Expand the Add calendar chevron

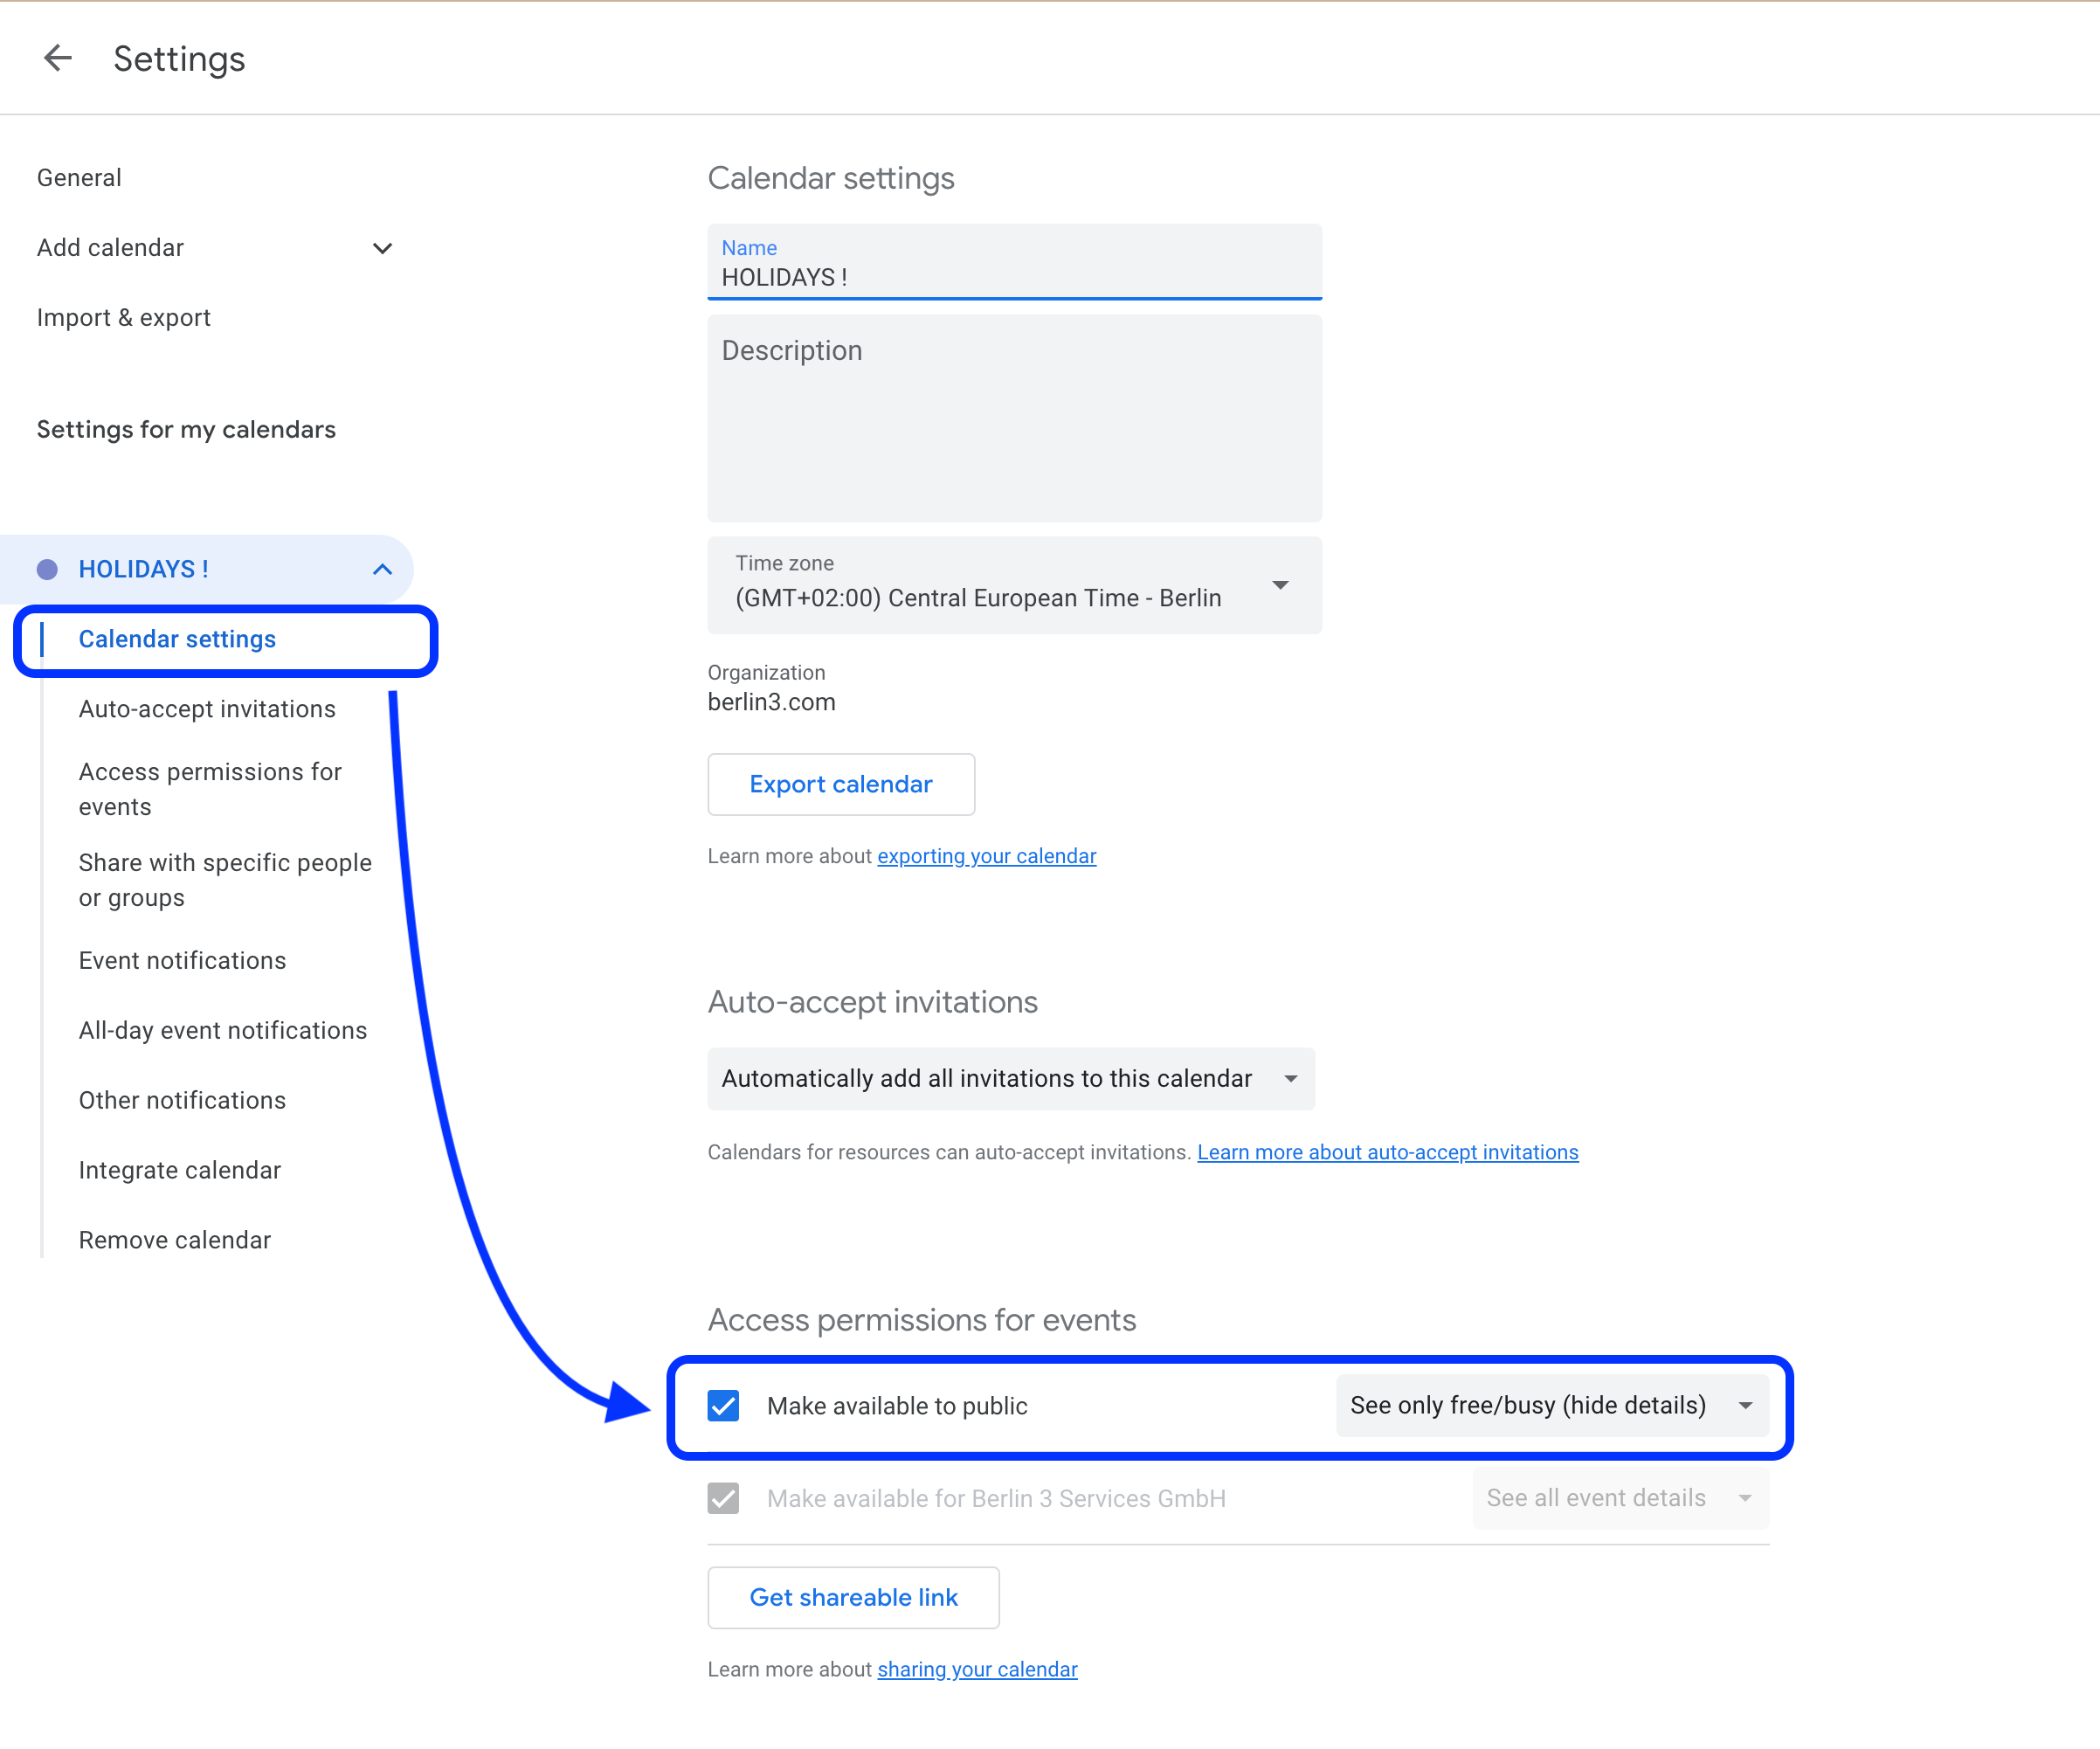coord(382,248)
